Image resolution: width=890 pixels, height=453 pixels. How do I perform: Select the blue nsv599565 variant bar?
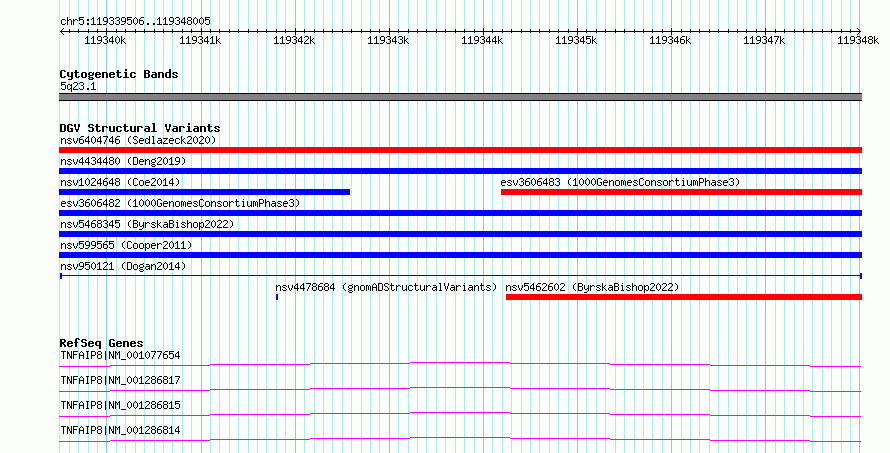pyautogui.click(x=460, y=255)
